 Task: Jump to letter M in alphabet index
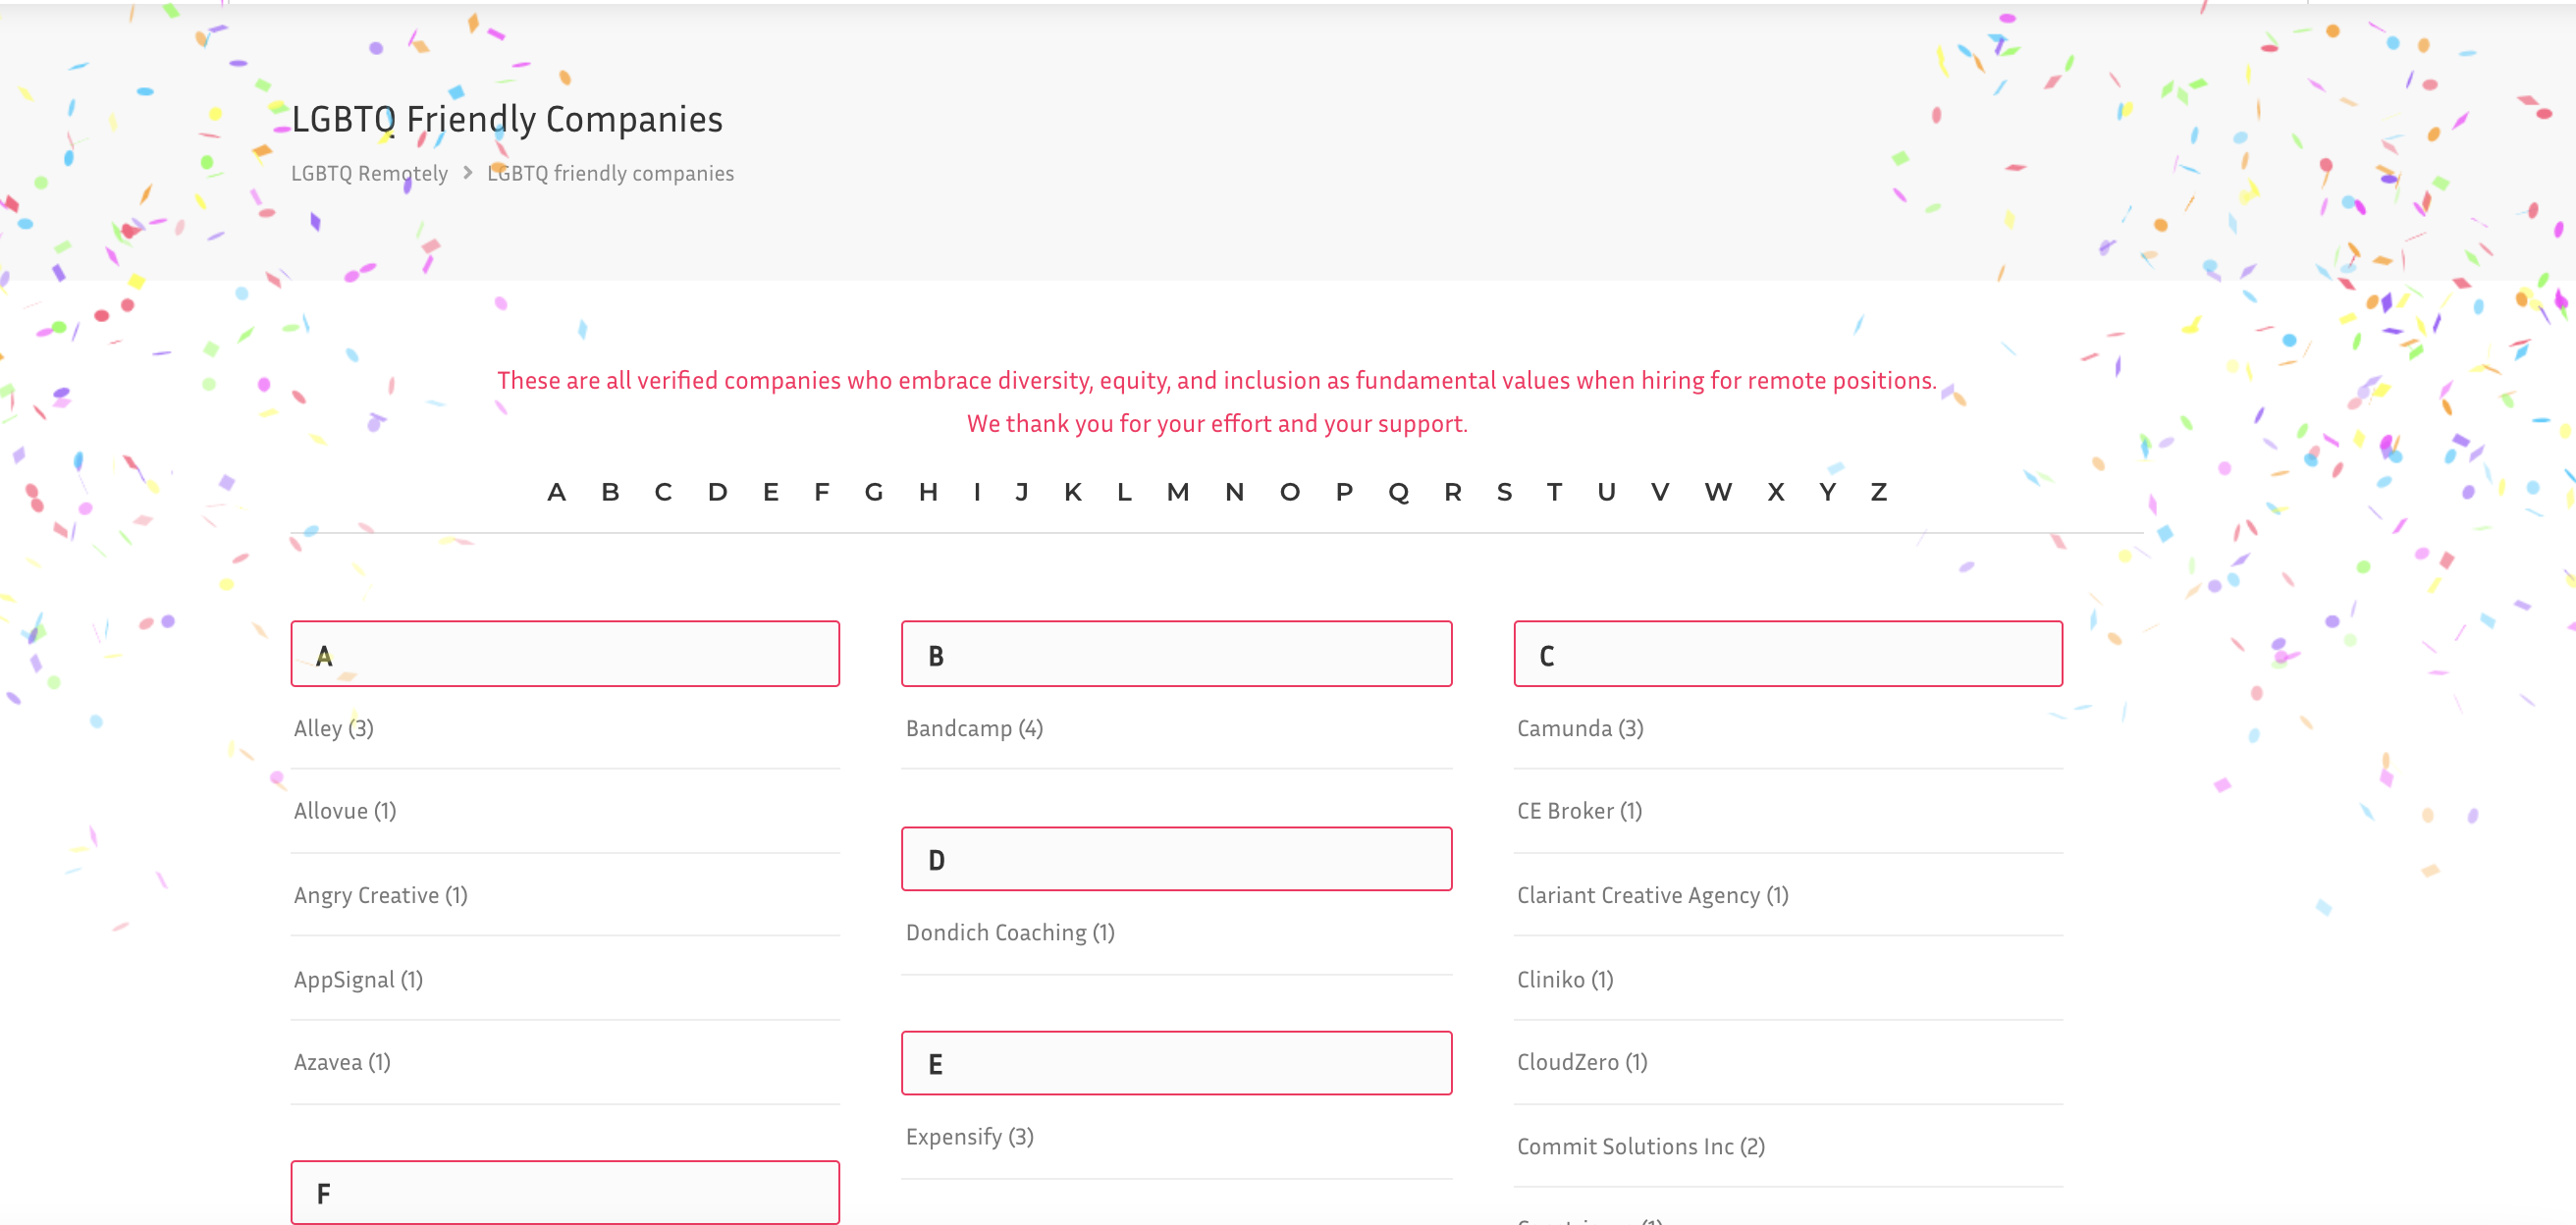1177,492
